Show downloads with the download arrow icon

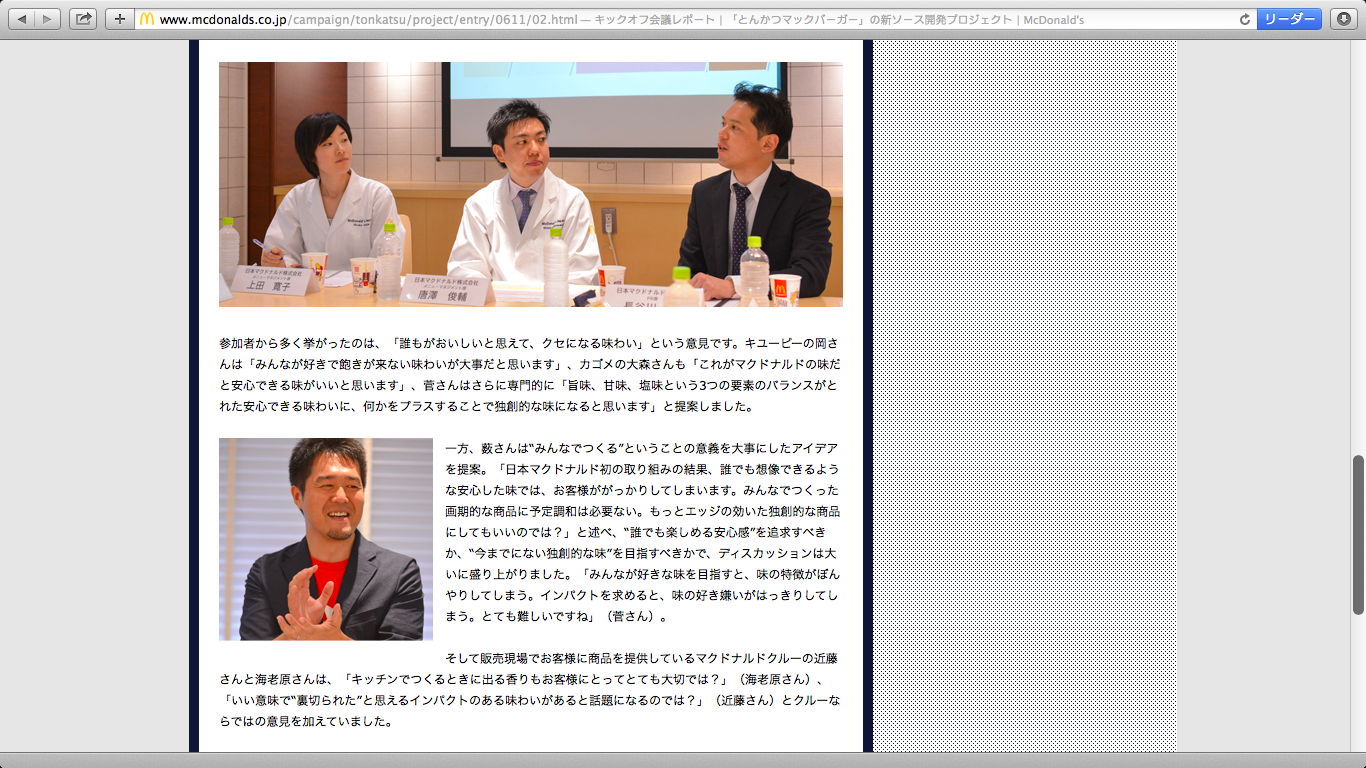1344,19
